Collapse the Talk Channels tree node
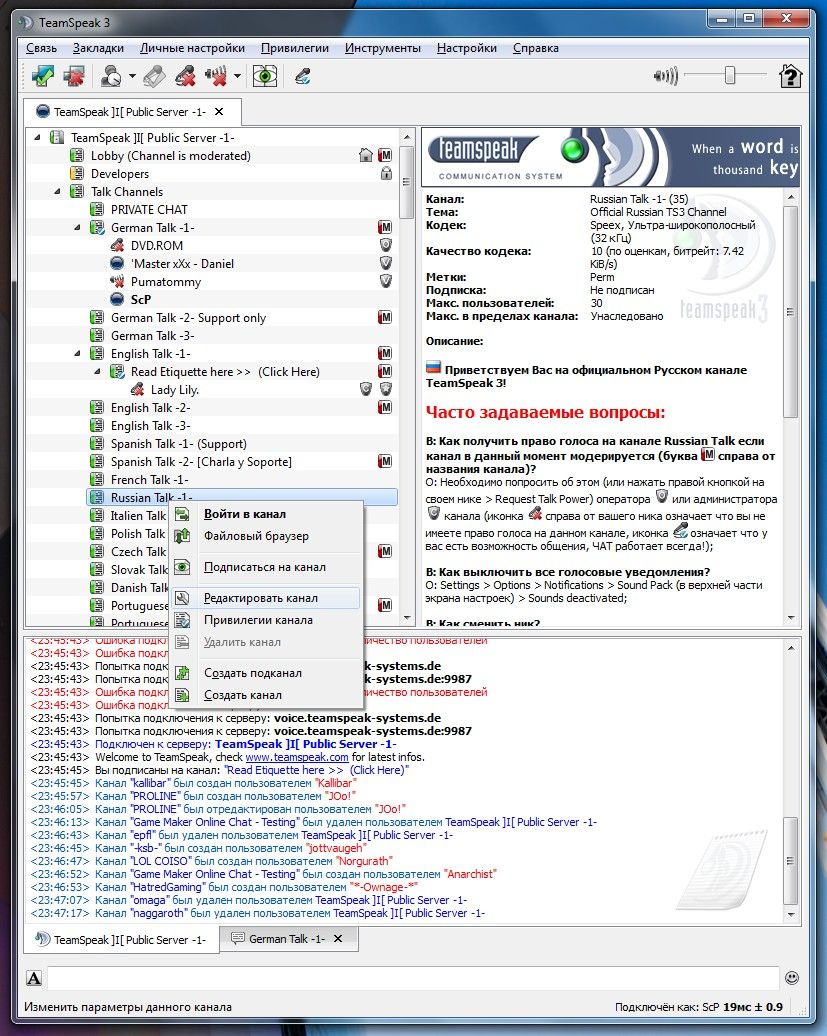 pos(57,192)
